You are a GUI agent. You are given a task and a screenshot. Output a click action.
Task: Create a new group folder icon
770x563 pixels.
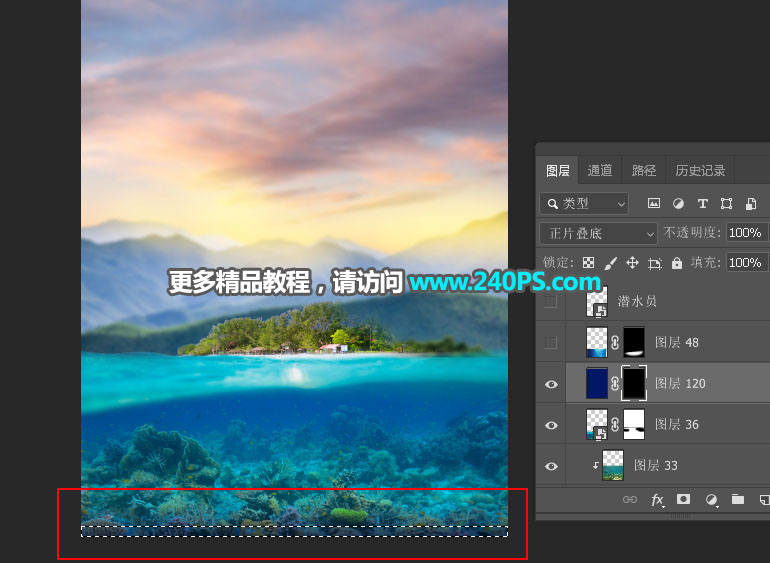tap(738, 500)
